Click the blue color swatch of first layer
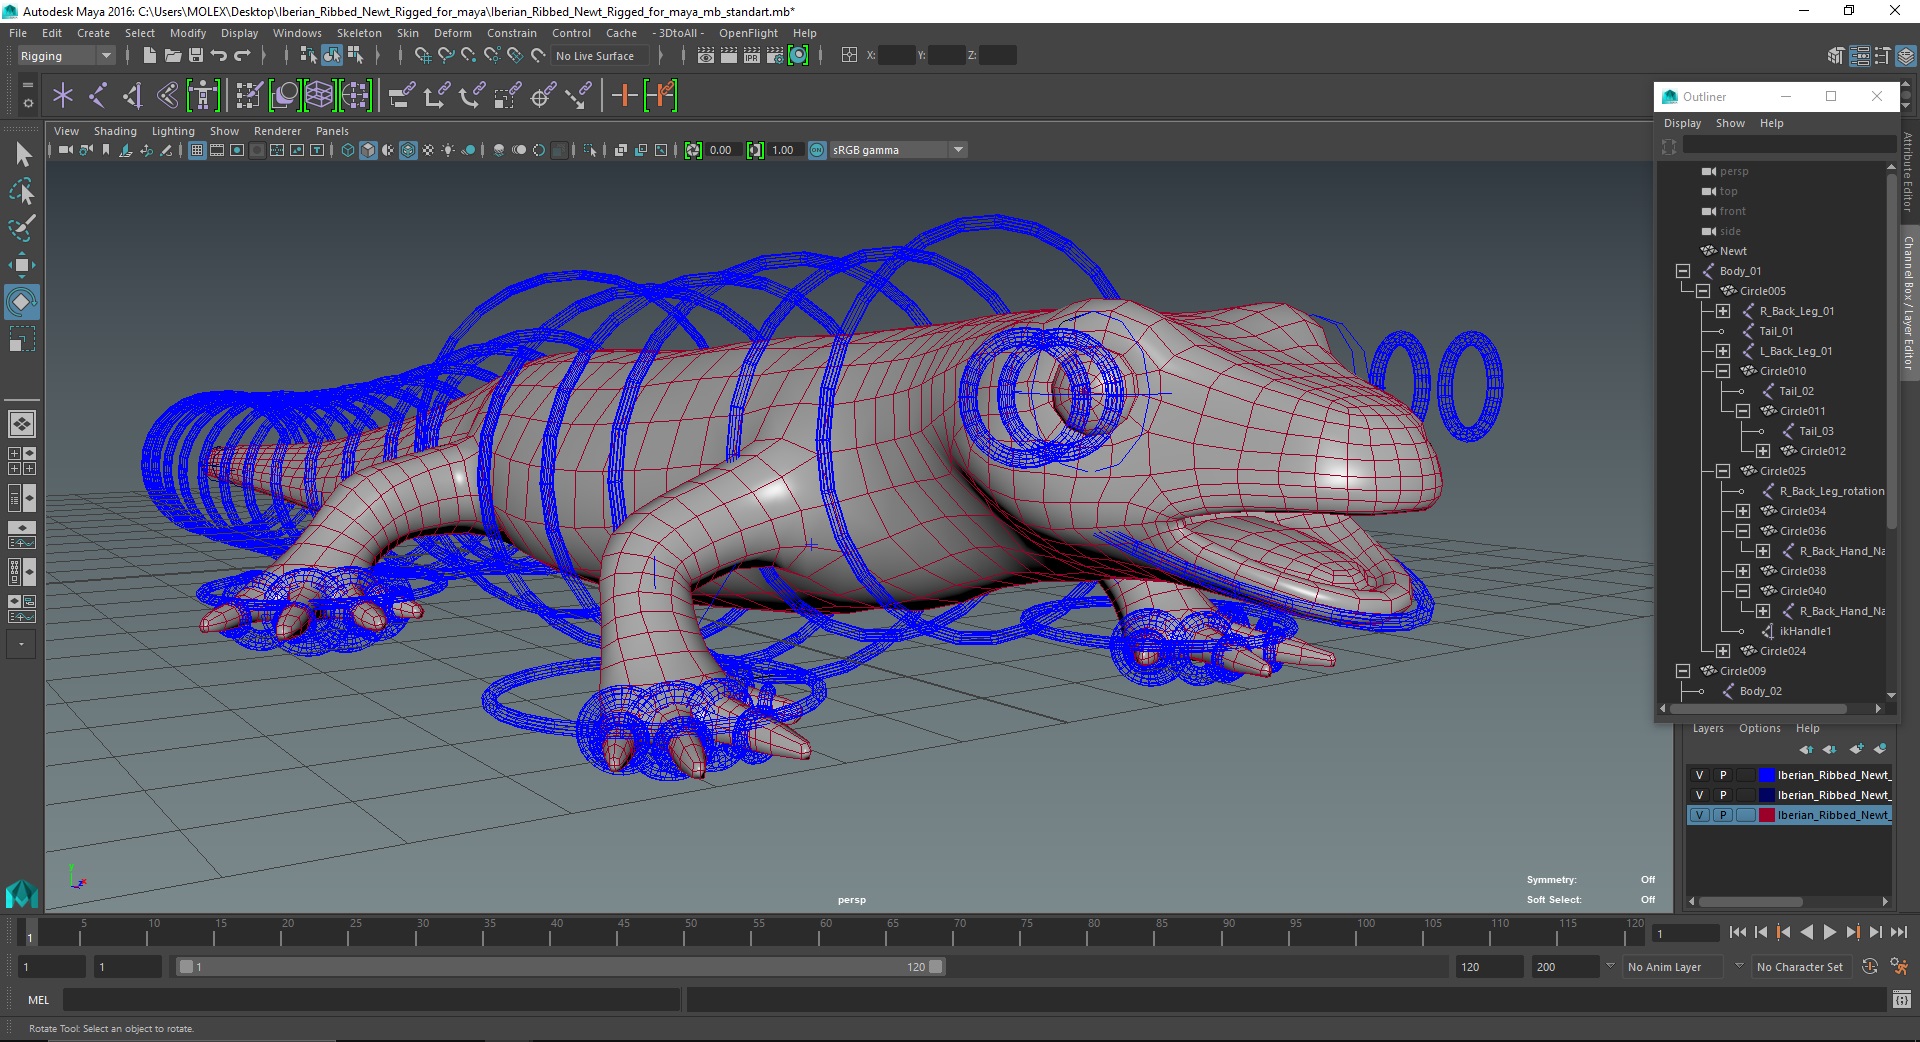 pyautogui.click(x=1766, y=775)
